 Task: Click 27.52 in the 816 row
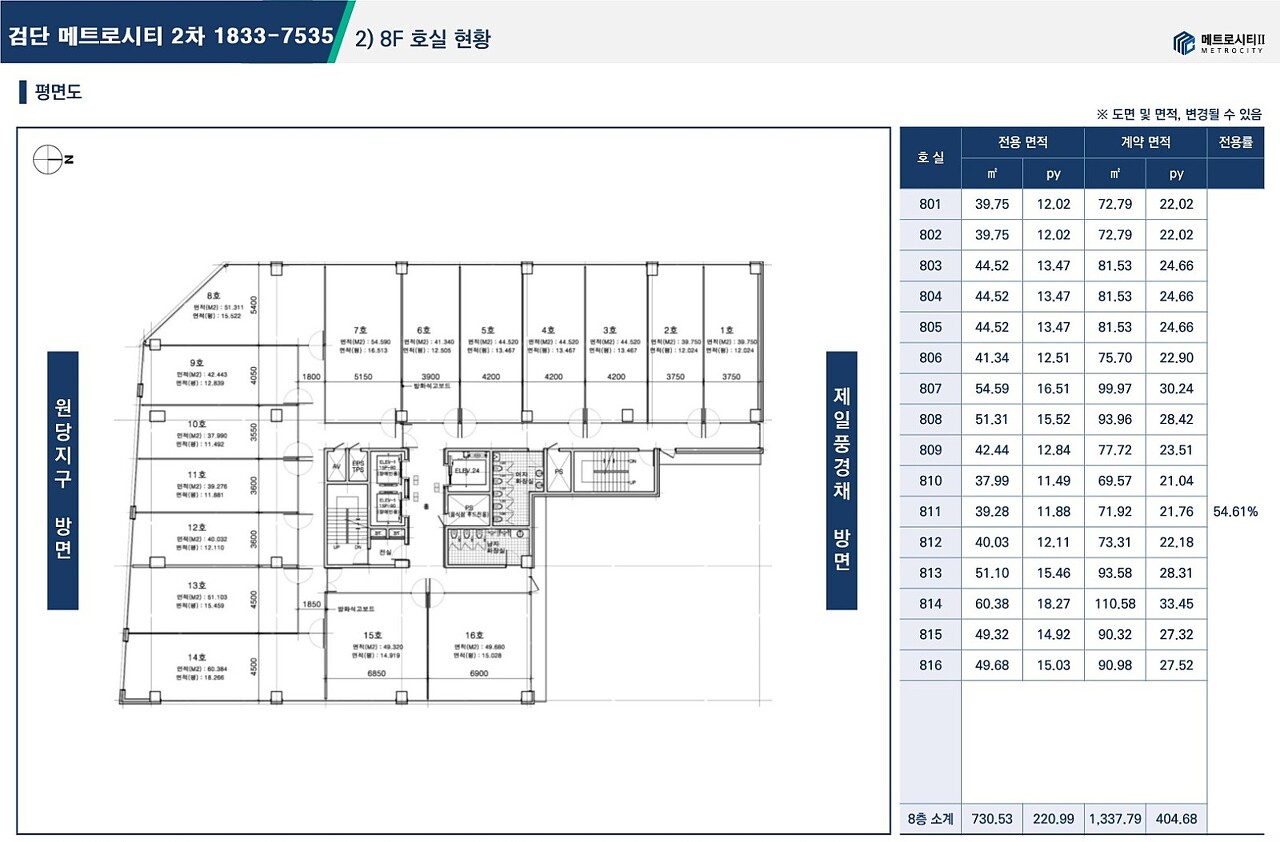[x=1176, y=665]
